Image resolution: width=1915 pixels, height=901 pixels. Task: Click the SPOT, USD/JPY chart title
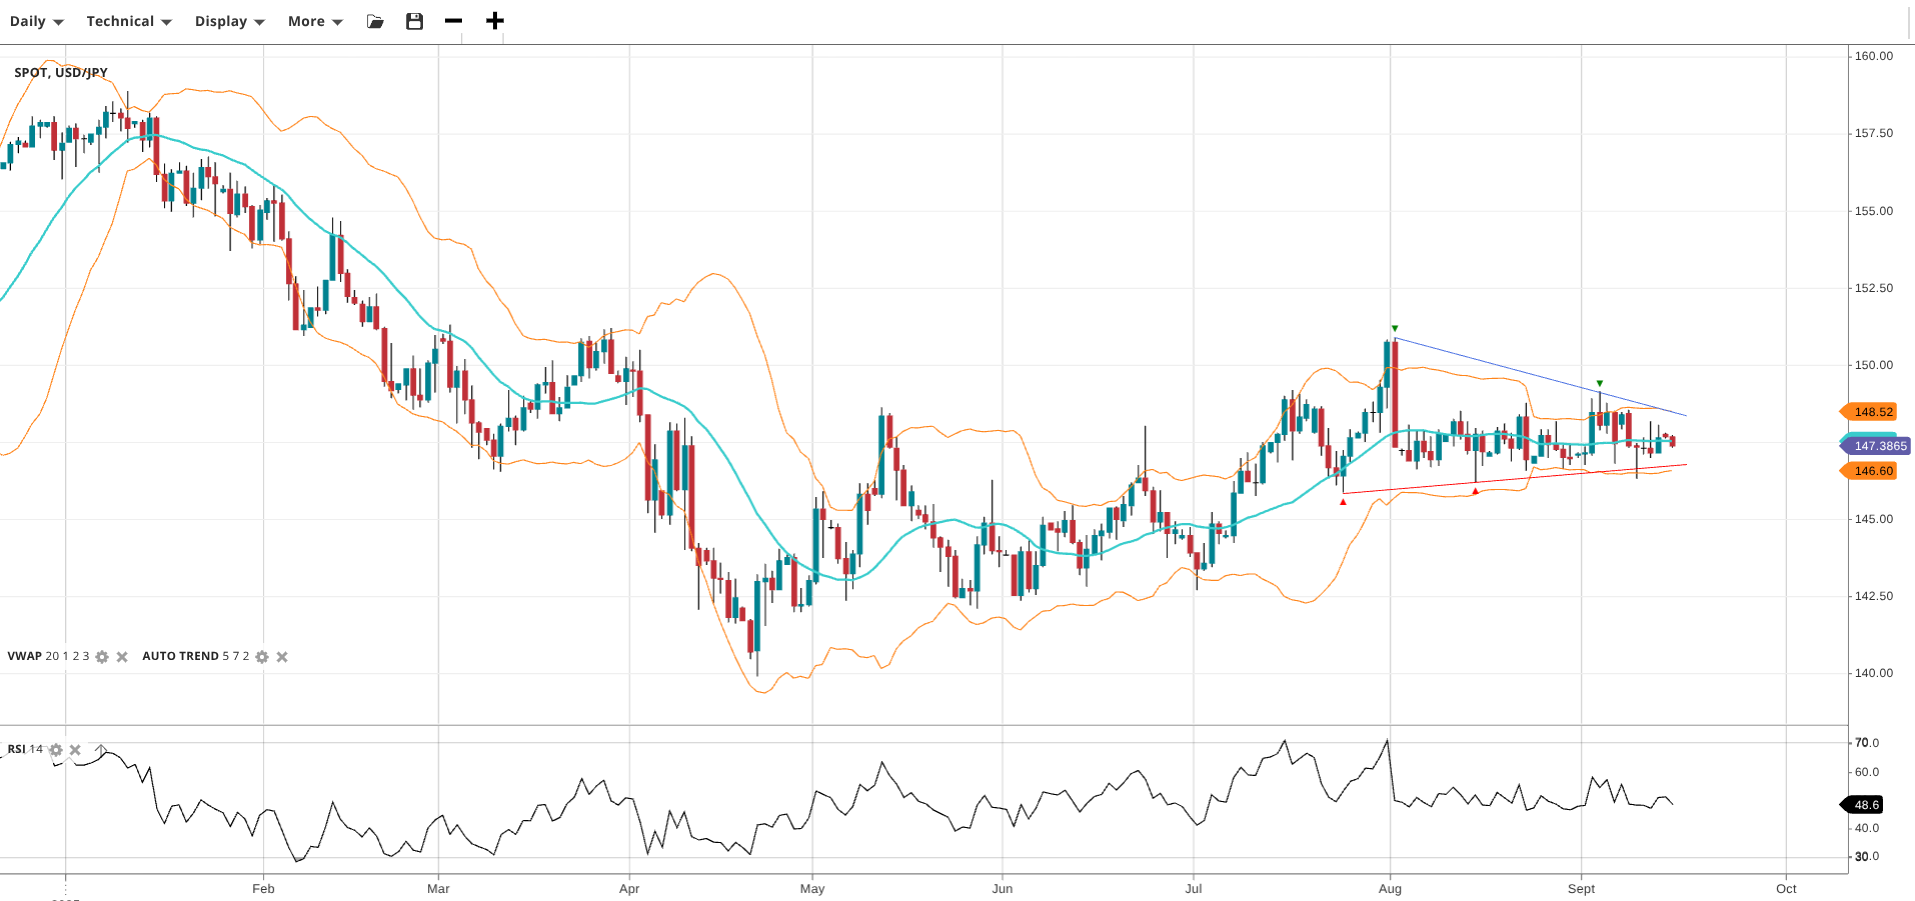pyautogui.click(x=61, y=73)
